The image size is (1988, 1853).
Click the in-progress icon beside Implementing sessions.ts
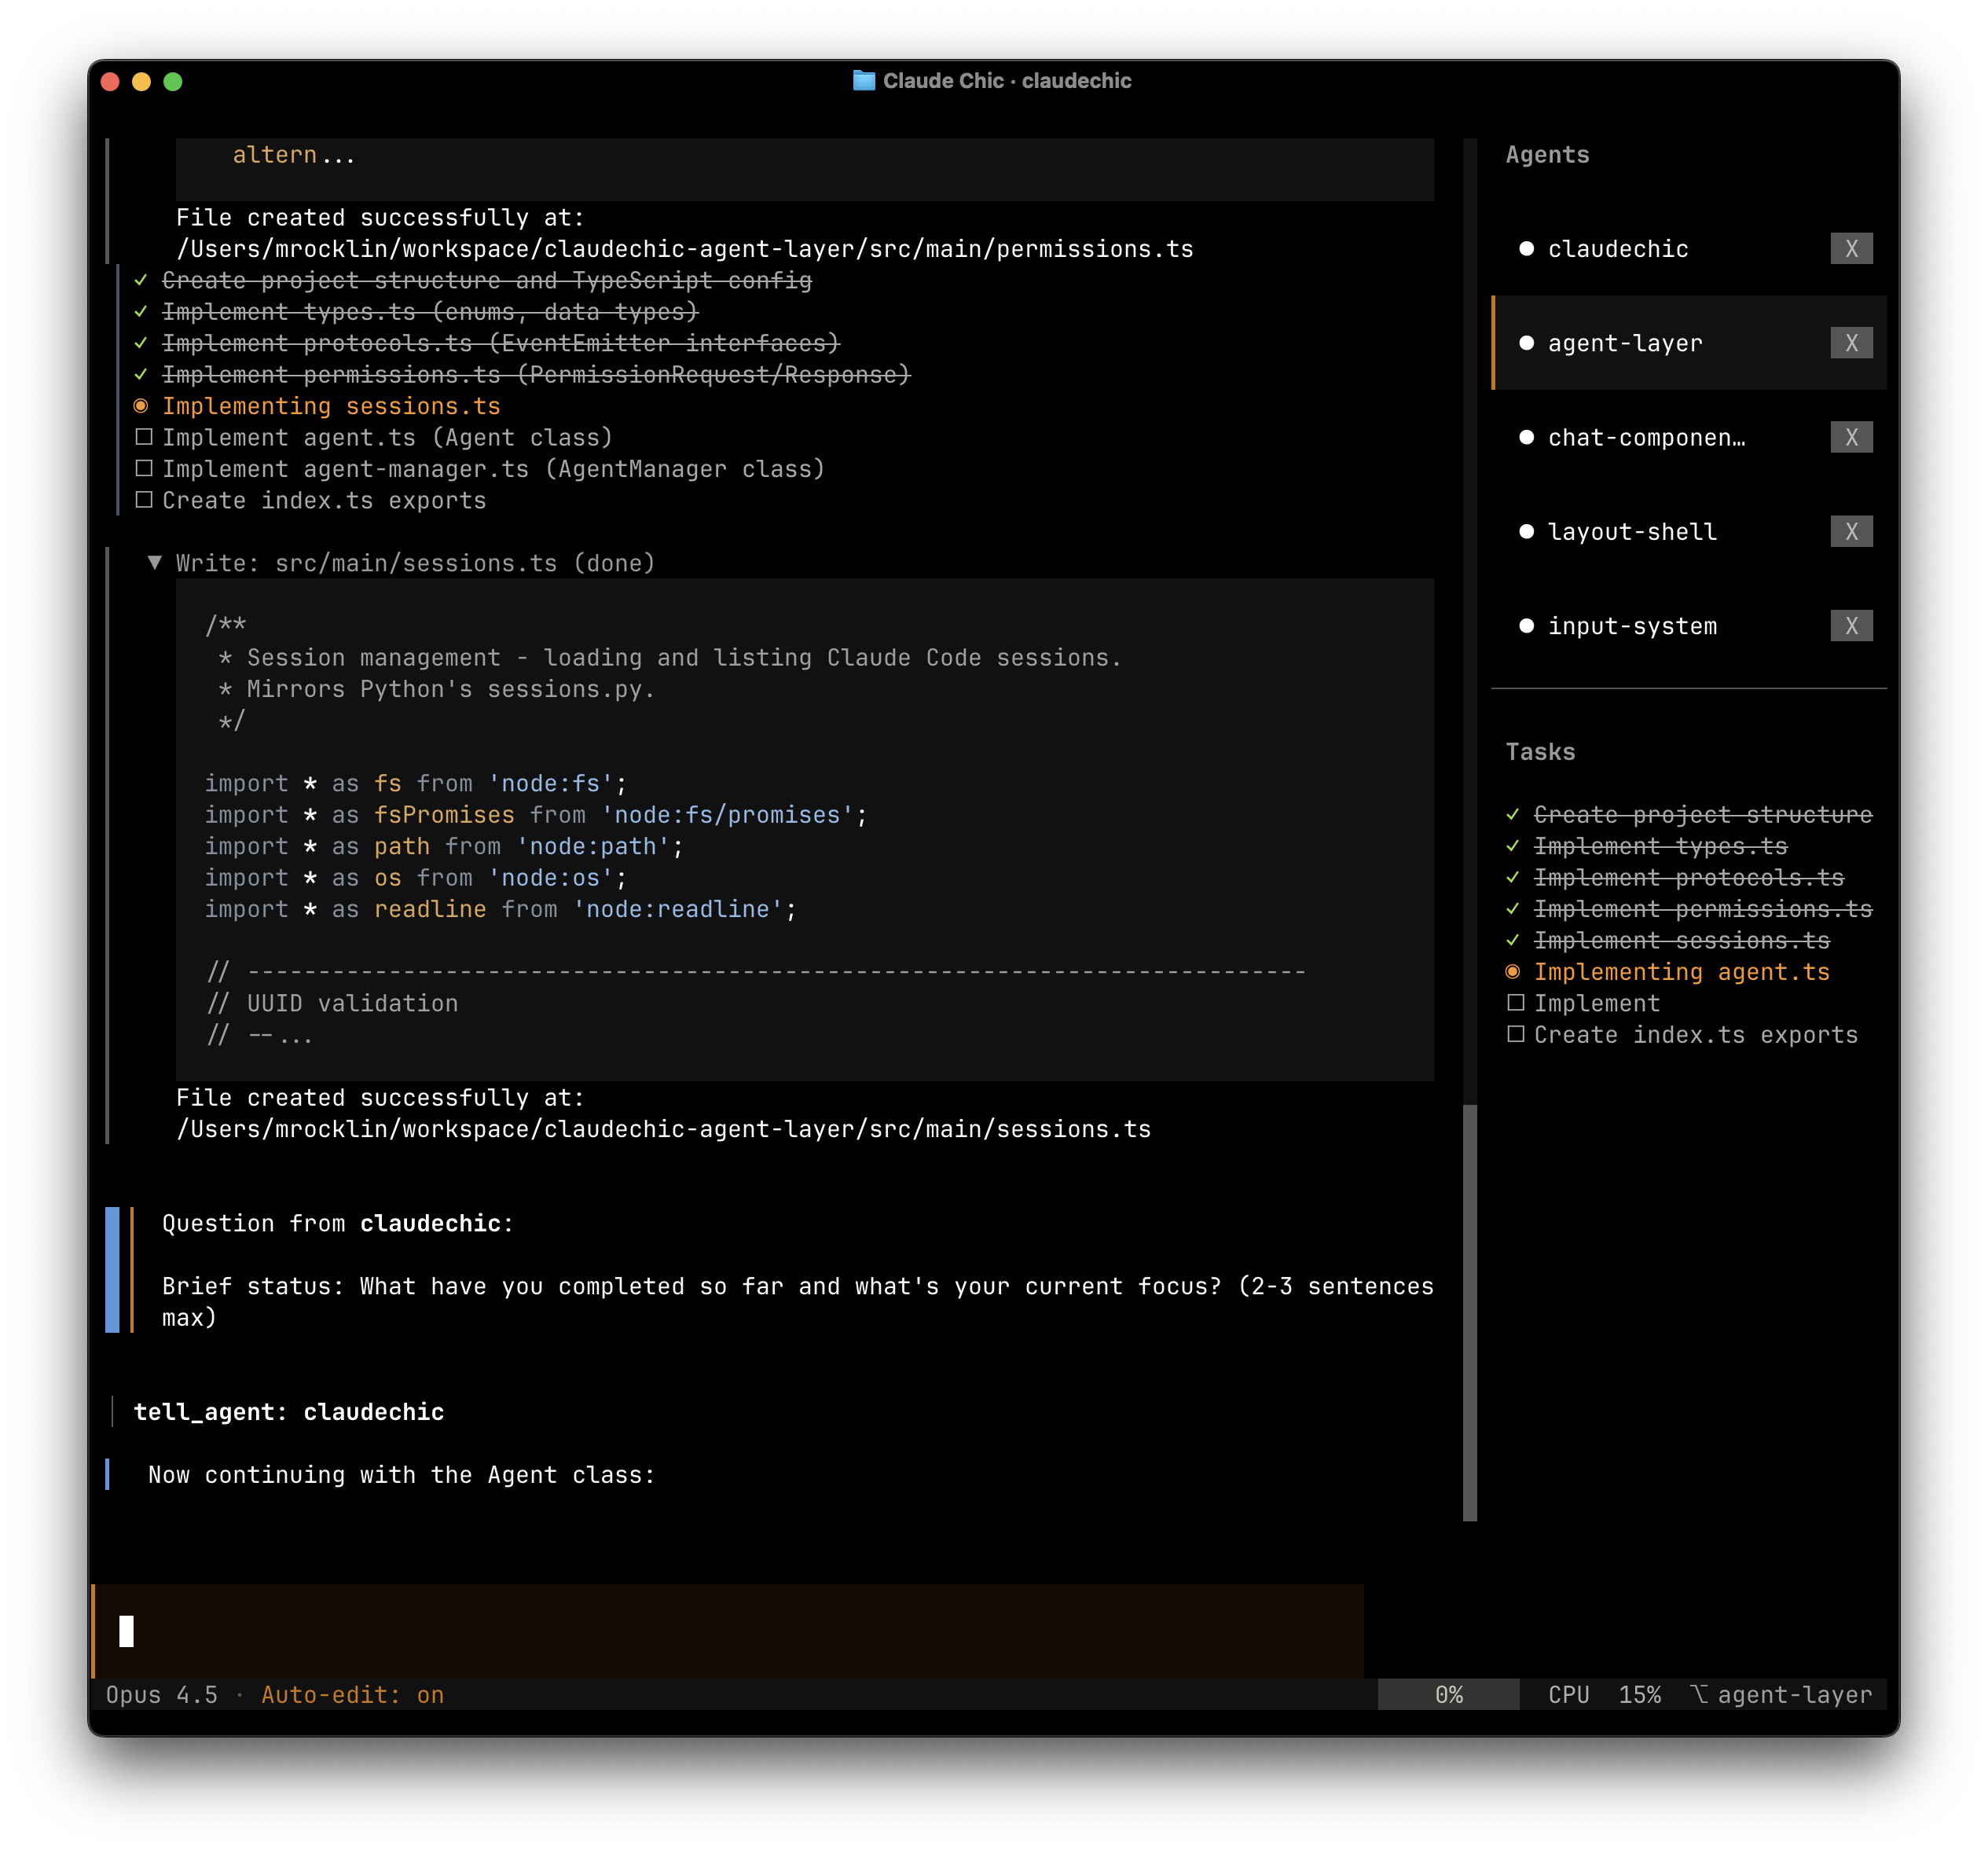click(x=141, y=406)
